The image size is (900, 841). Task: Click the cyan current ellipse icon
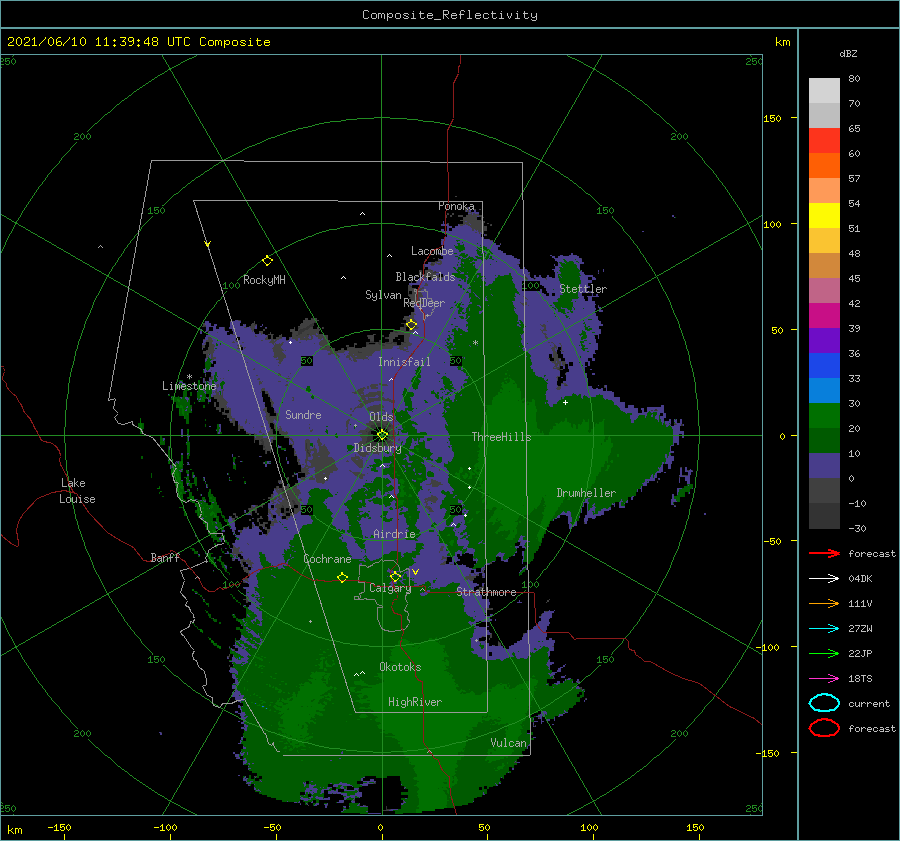pyautogui.click(x=824, y=703)
